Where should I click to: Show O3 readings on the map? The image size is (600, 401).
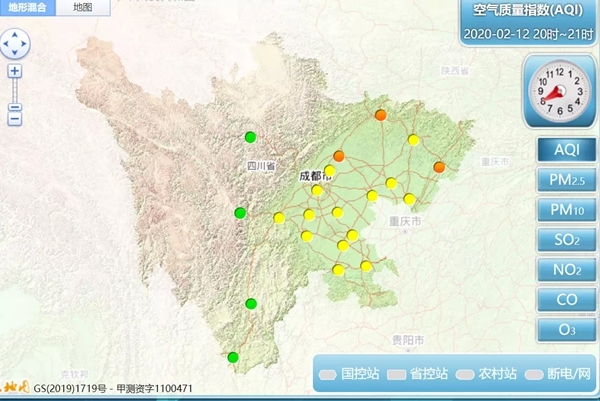(566, 329)
